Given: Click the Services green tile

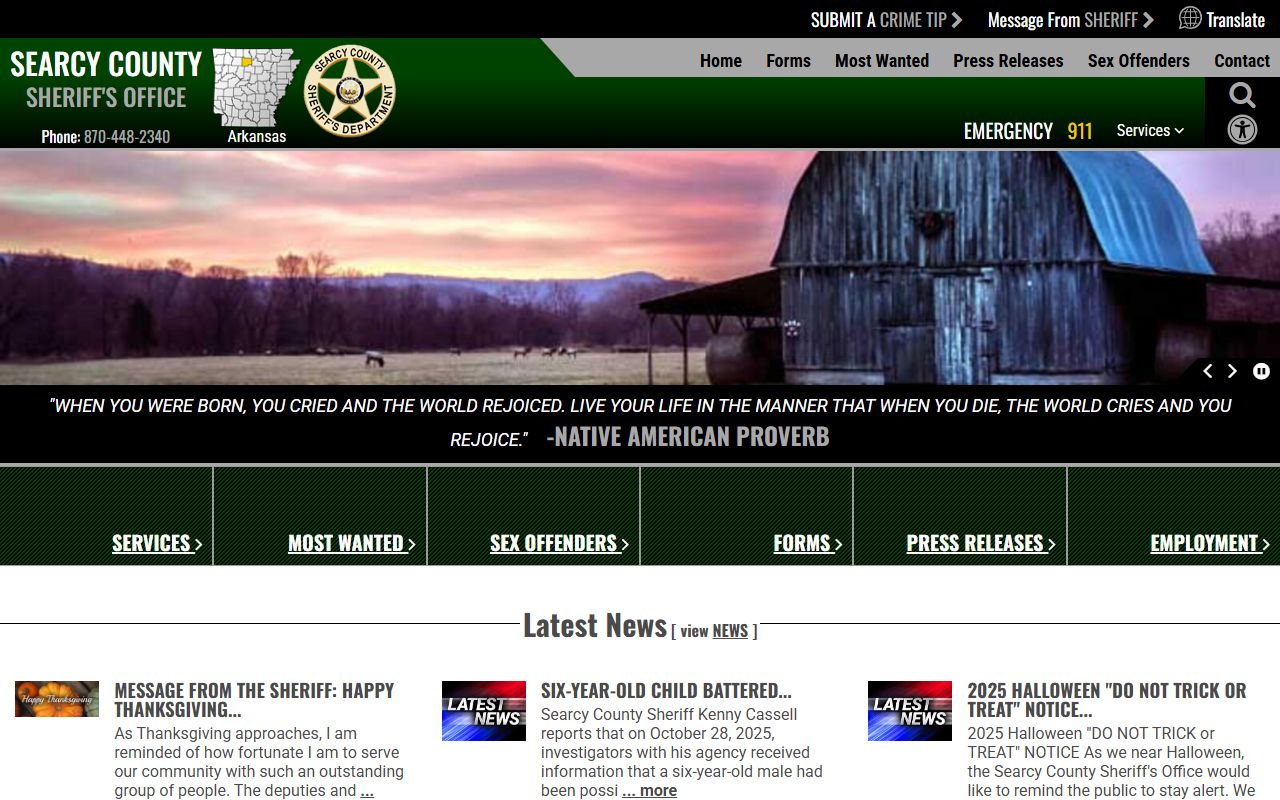Looking at the screenshot, I should coord(156,543).
